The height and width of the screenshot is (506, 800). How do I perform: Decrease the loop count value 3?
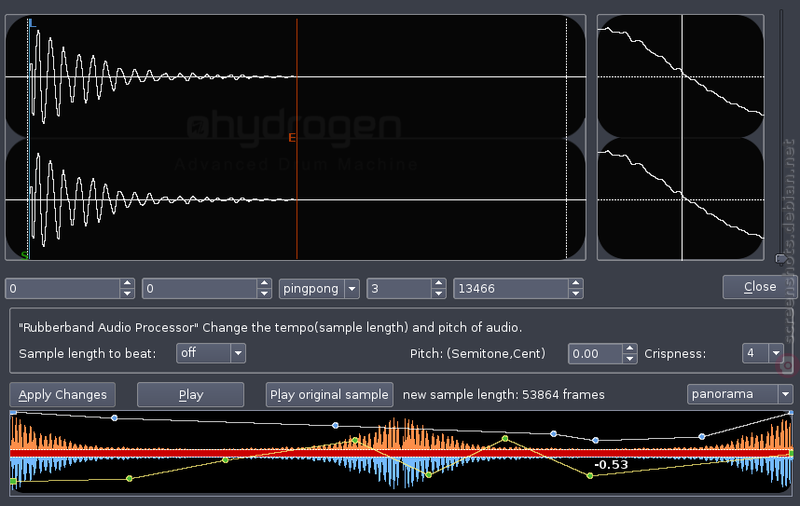point(439,293)
